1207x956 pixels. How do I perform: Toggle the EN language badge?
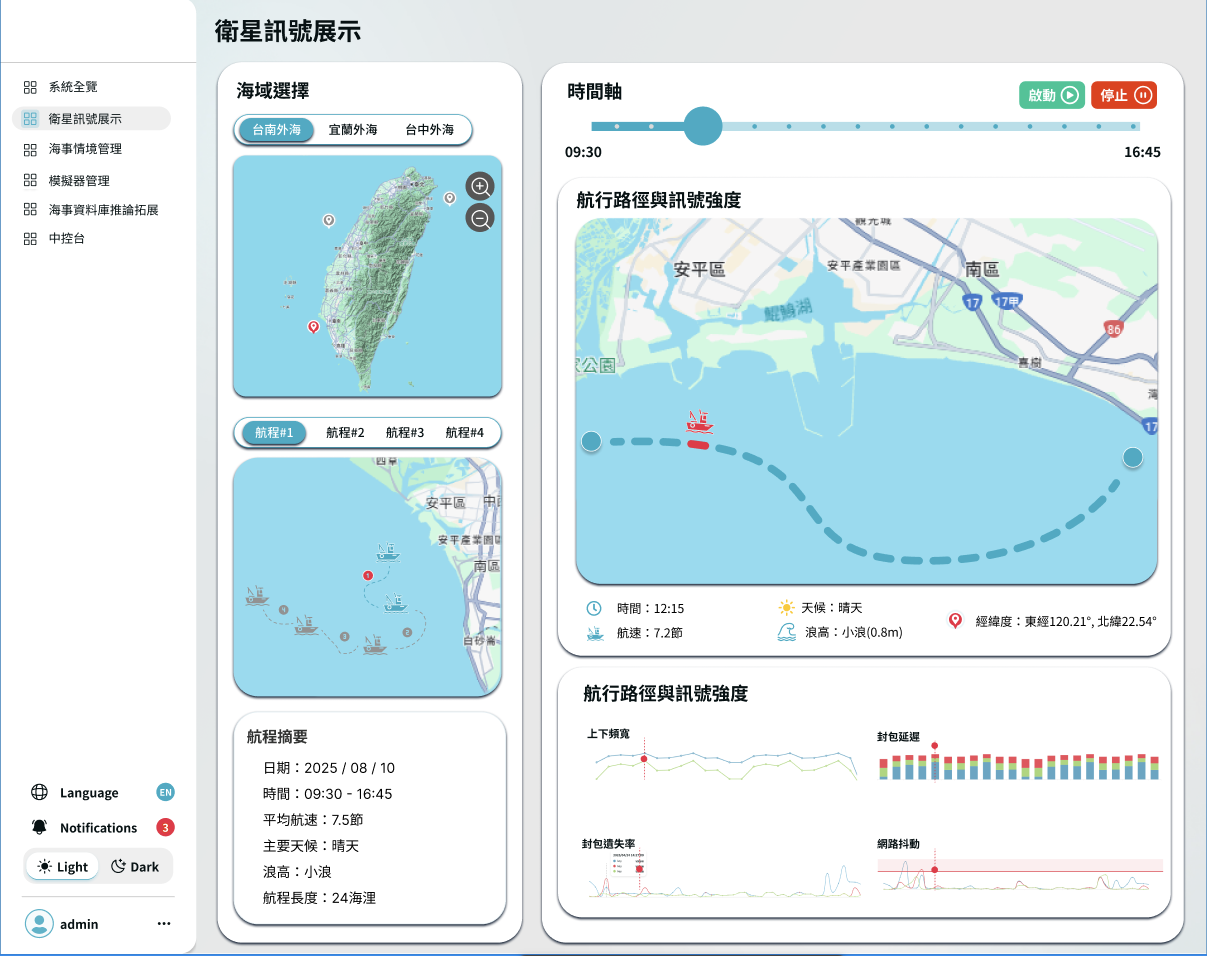pyautogui.click(x=166, y=793)
